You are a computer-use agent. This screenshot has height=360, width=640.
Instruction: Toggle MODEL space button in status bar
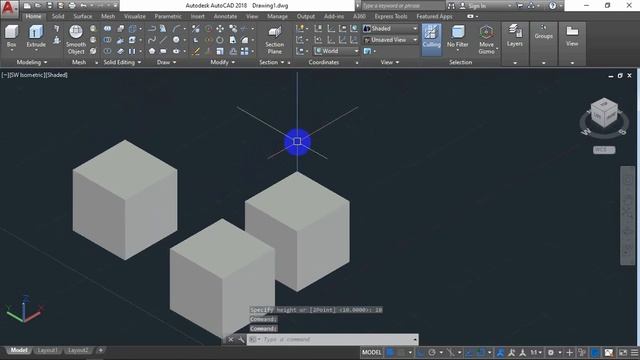click(371, 352)
